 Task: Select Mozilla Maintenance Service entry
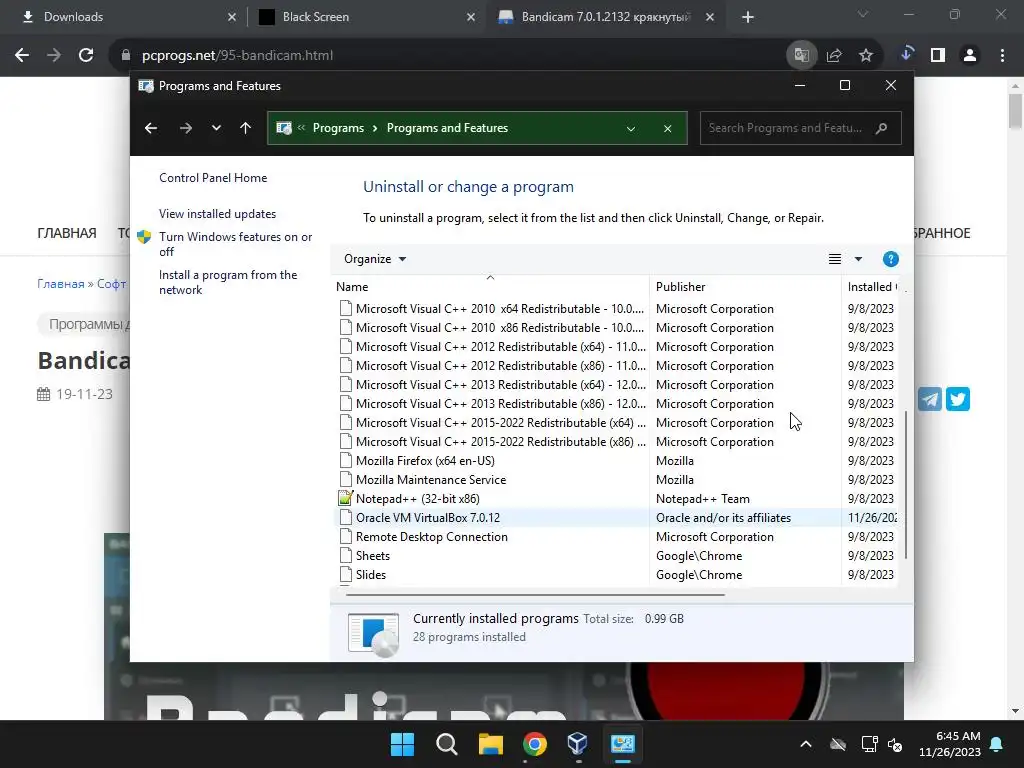tap(617, 479)
